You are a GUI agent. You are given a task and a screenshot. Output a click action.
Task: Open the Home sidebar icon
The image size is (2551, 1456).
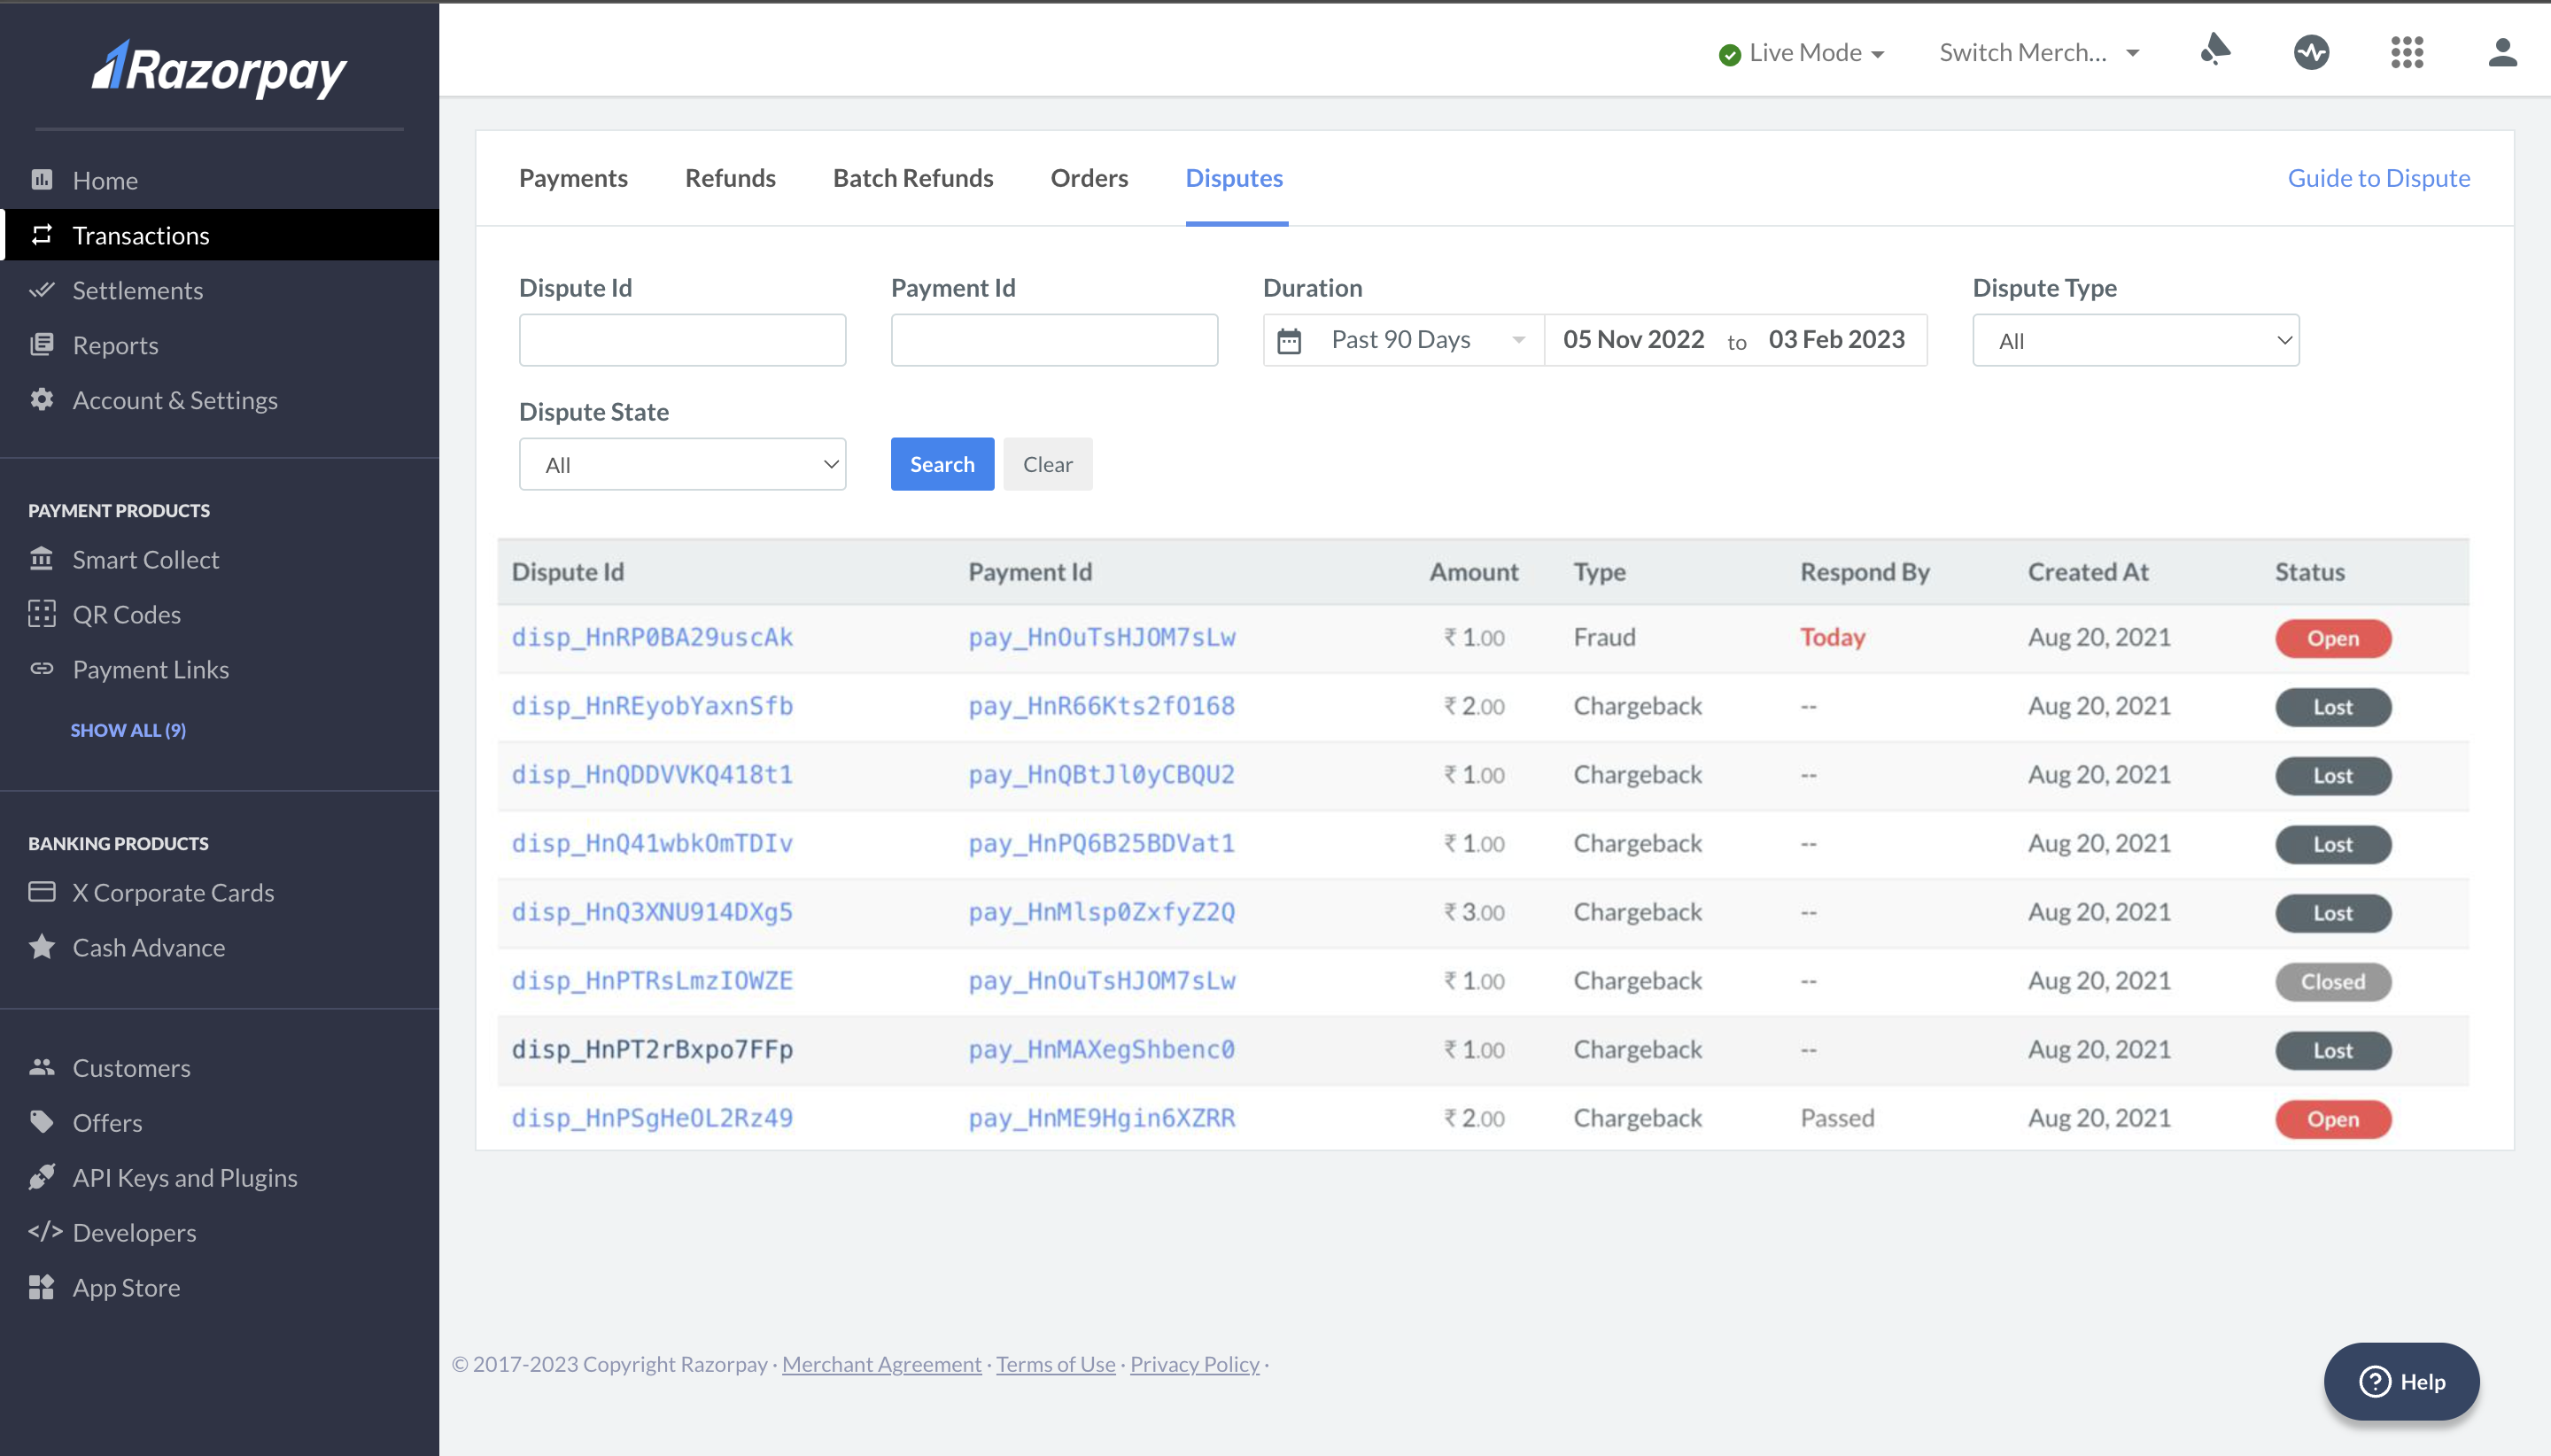point(41,179)
